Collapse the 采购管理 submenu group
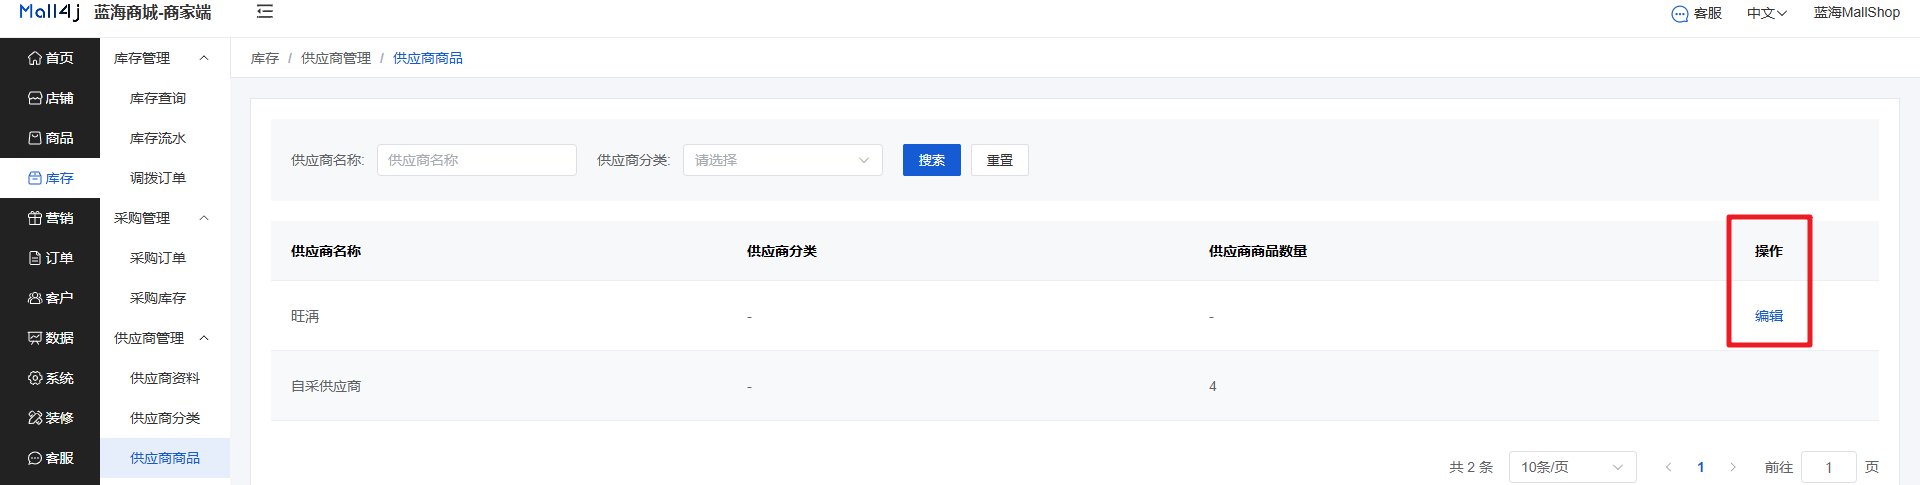Screen dimensions: 1920x485 (165, 218)
